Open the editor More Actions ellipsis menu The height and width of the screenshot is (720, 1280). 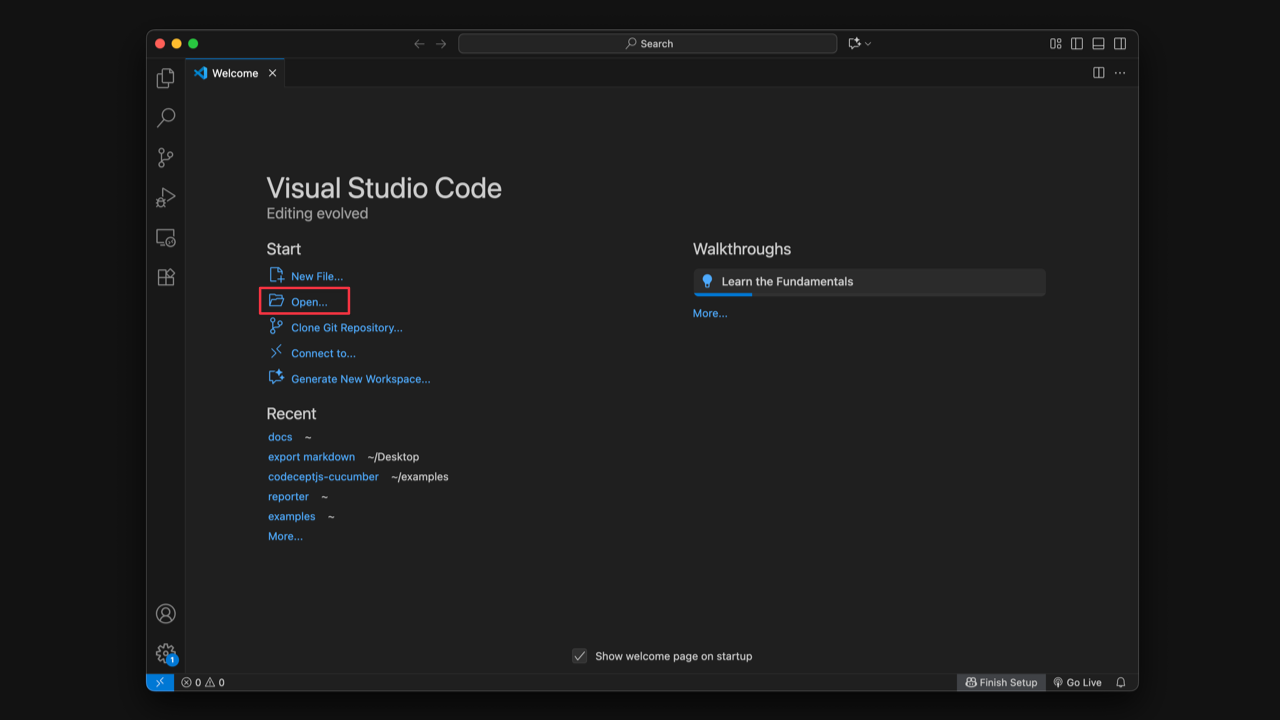pos(1120,73)
